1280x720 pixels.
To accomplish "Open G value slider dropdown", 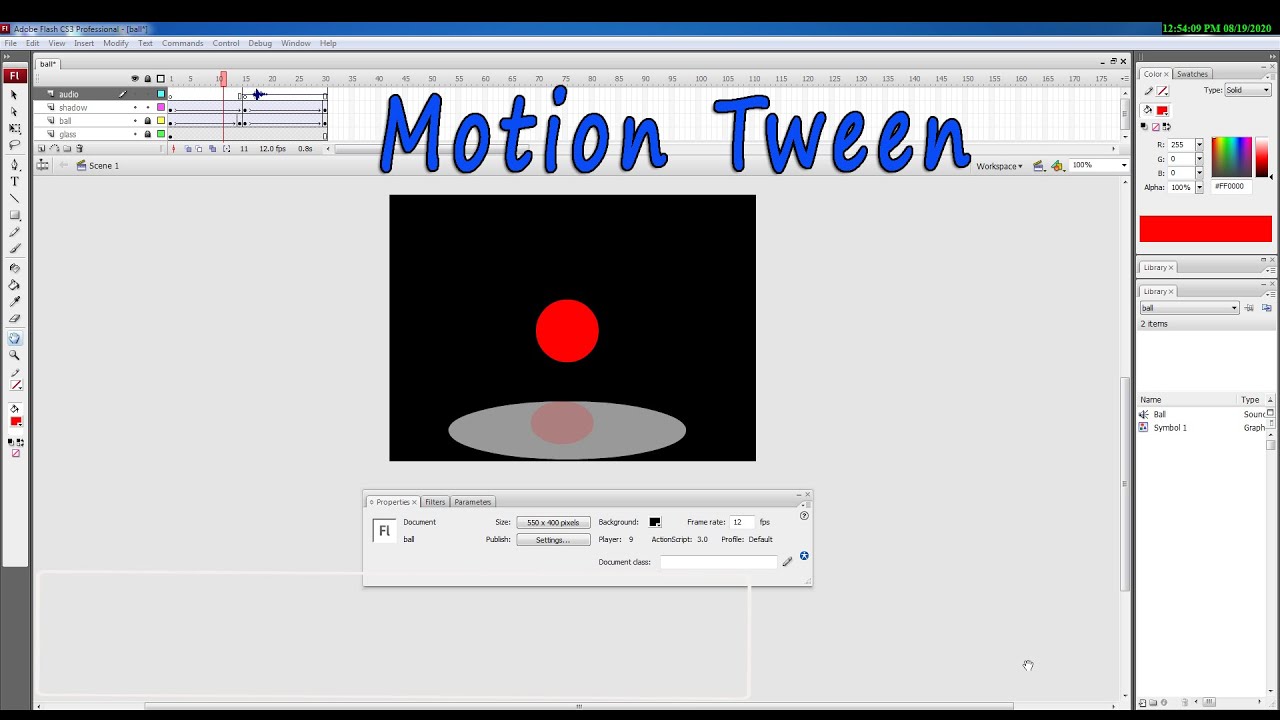I will click(1199, 159).
